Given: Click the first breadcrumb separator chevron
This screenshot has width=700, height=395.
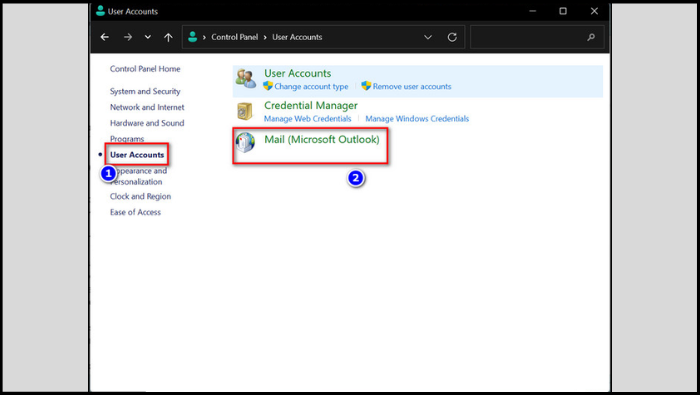Looking at the screenshot, I should pos(204,37).
